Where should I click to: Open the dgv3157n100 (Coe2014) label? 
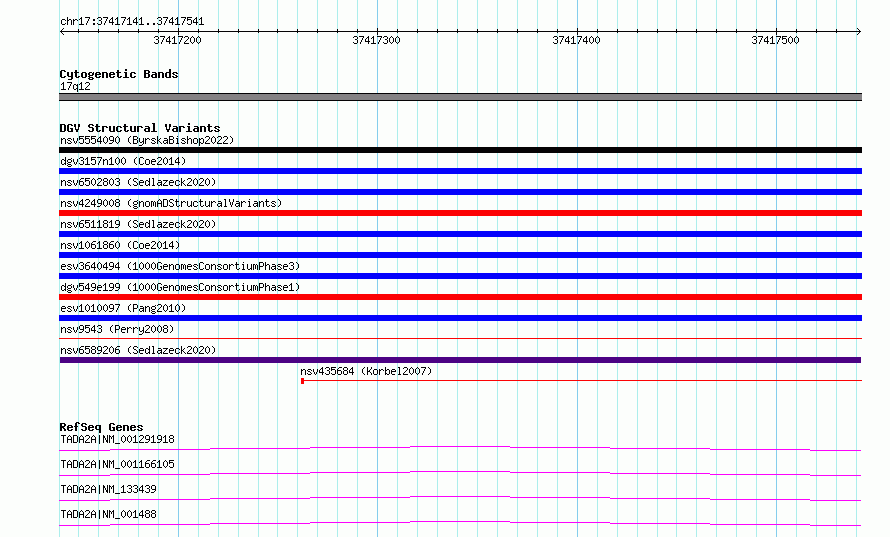123,161
